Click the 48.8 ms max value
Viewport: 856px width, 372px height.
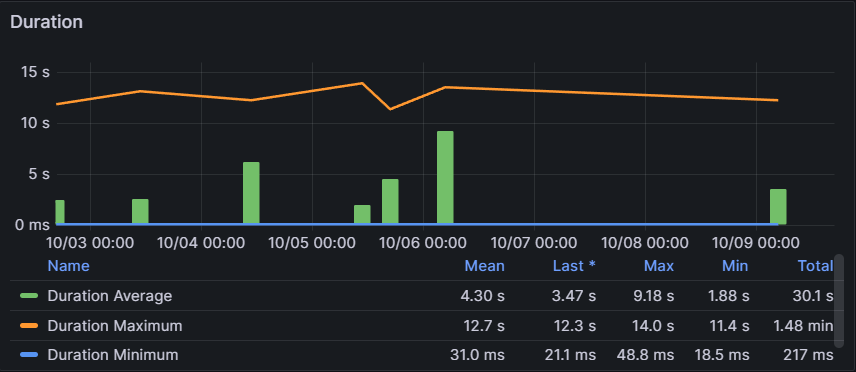(645, 355)
